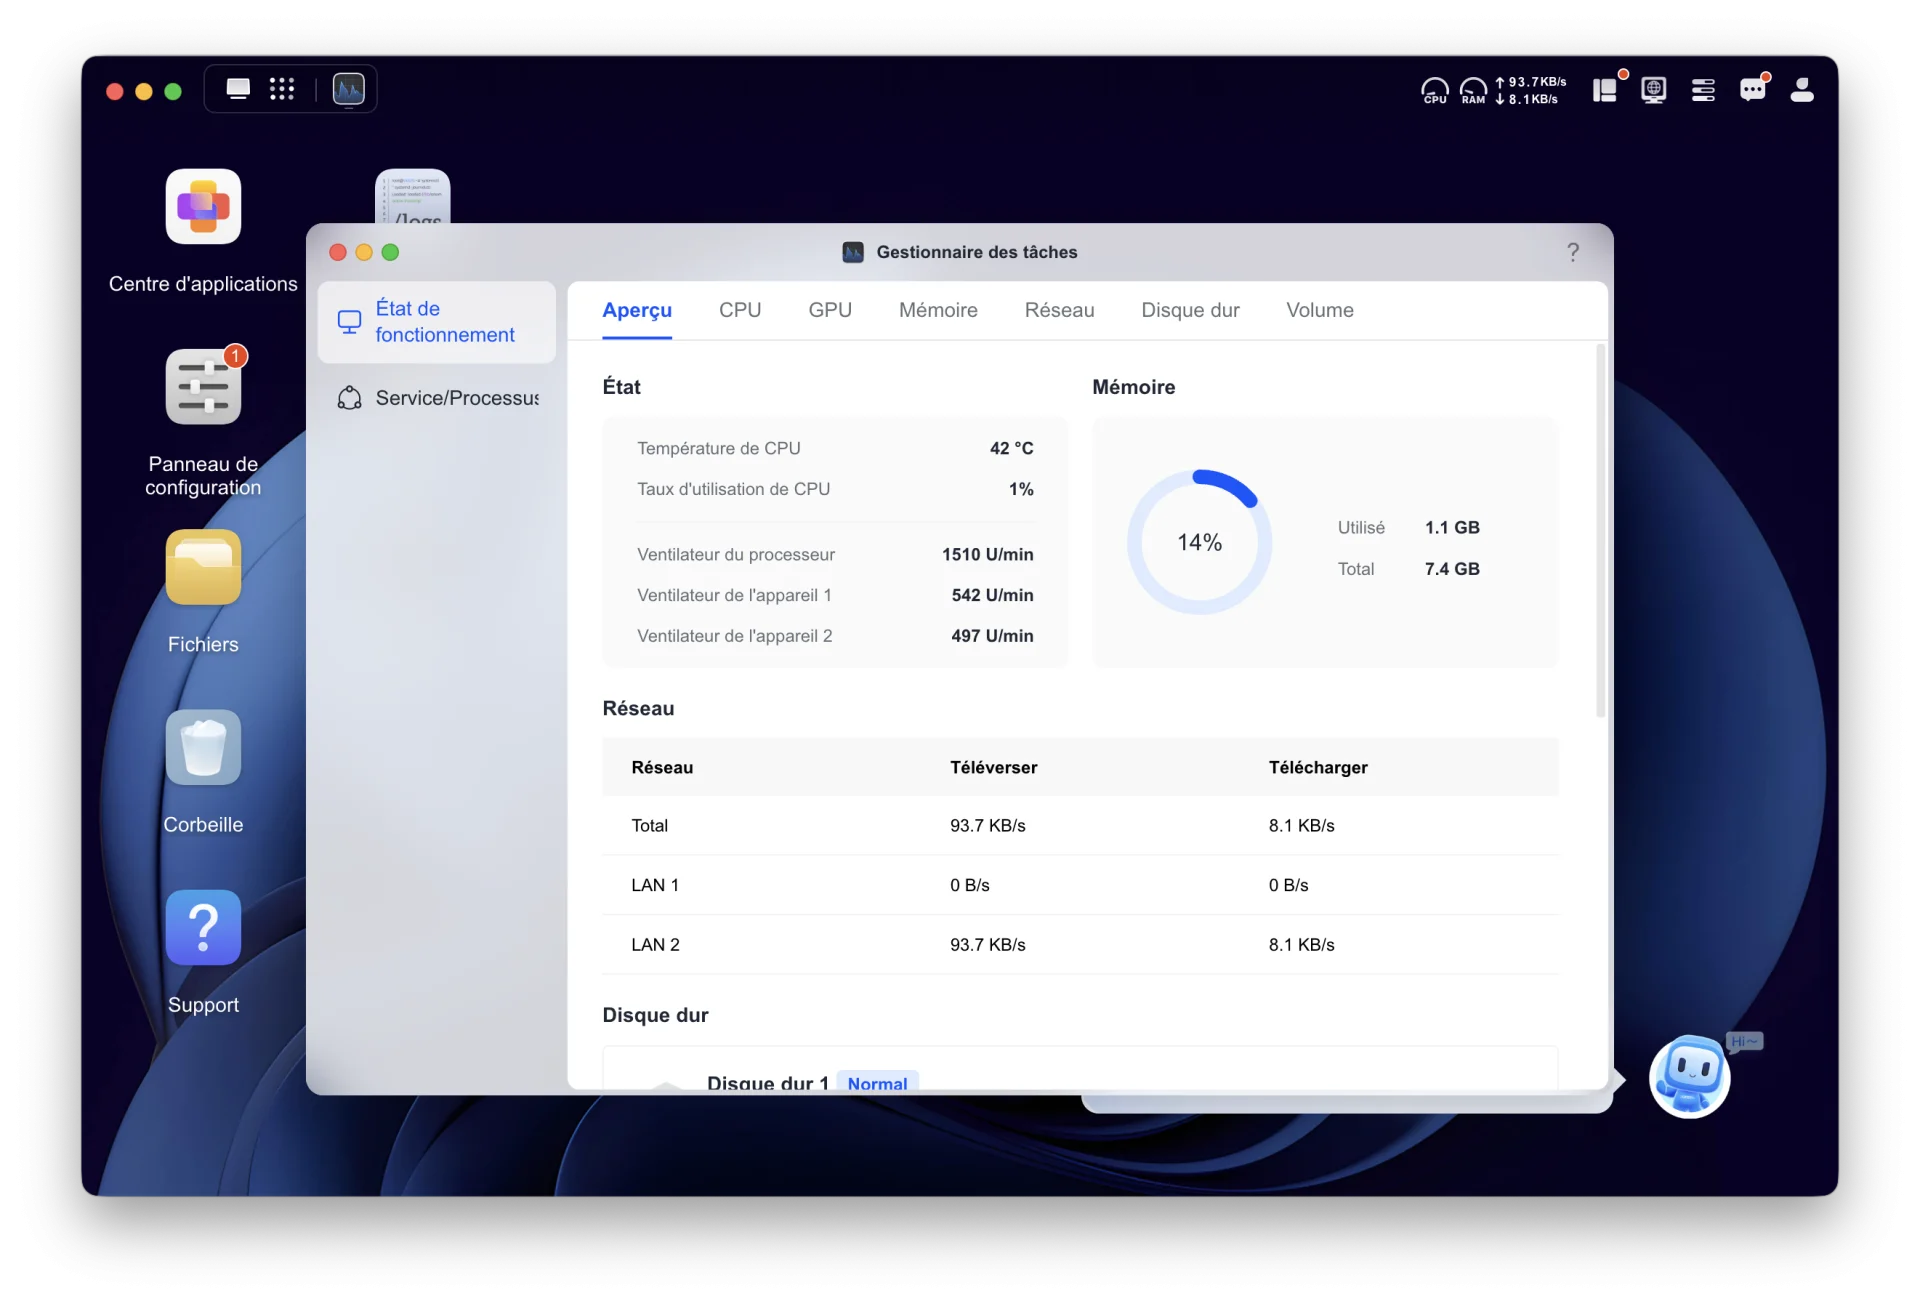
Task: Click the Normal status badge of Disque dur 1
Action: [x=877, y=1083]
